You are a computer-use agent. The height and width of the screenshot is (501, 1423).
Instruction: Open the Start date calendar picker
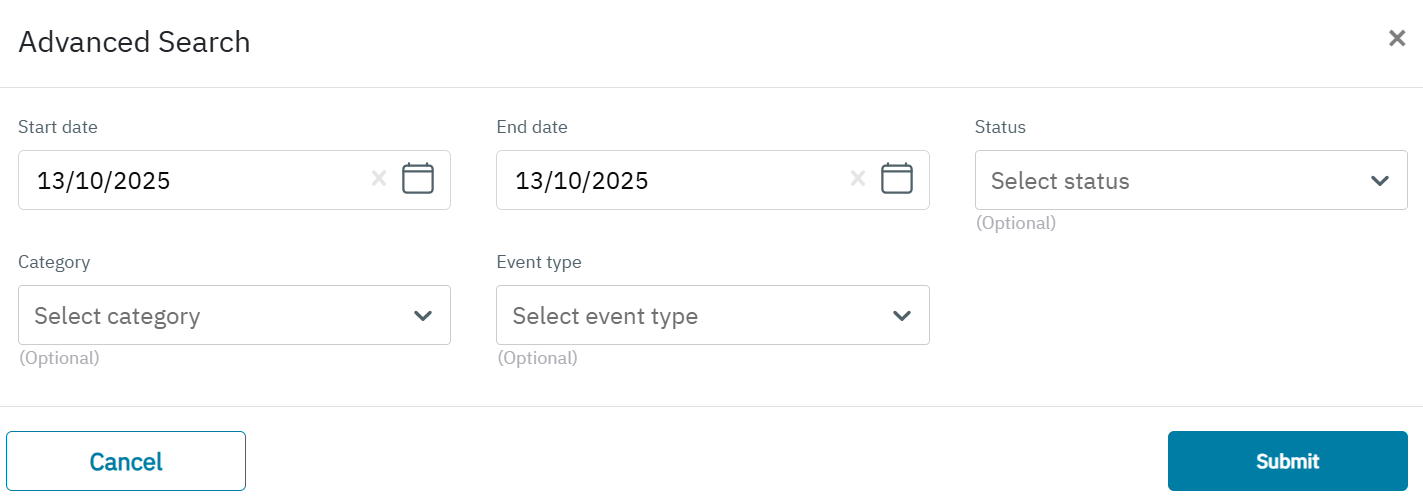click(418, 179)
